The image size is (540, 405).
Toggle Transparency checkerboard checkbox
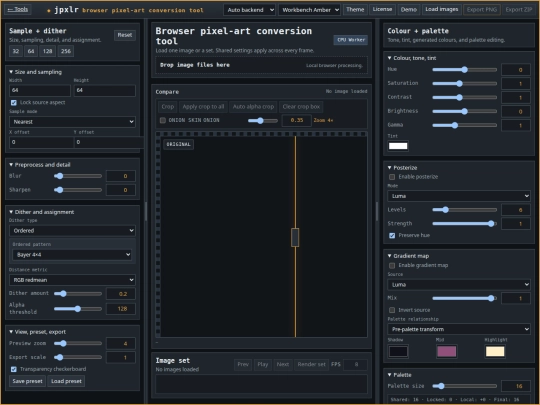[x=14, y=369]
